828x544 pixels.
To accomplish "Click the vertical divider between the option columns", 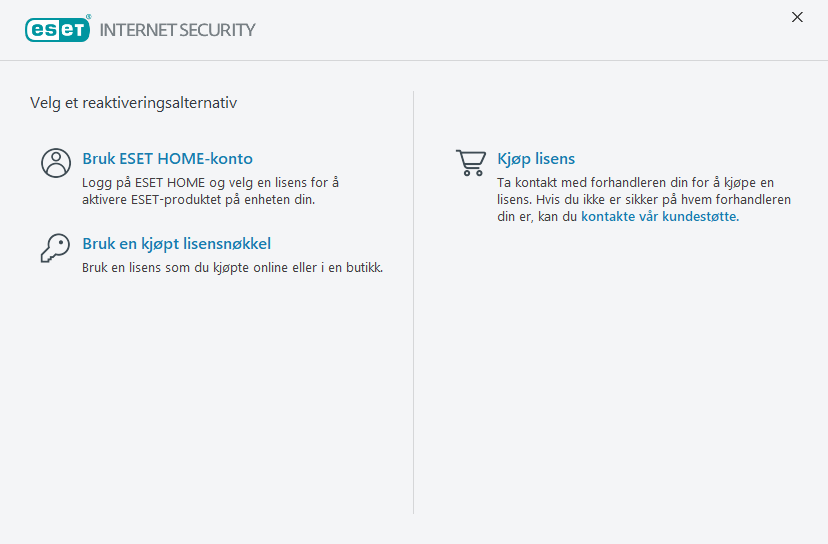I will coord(414,300).
